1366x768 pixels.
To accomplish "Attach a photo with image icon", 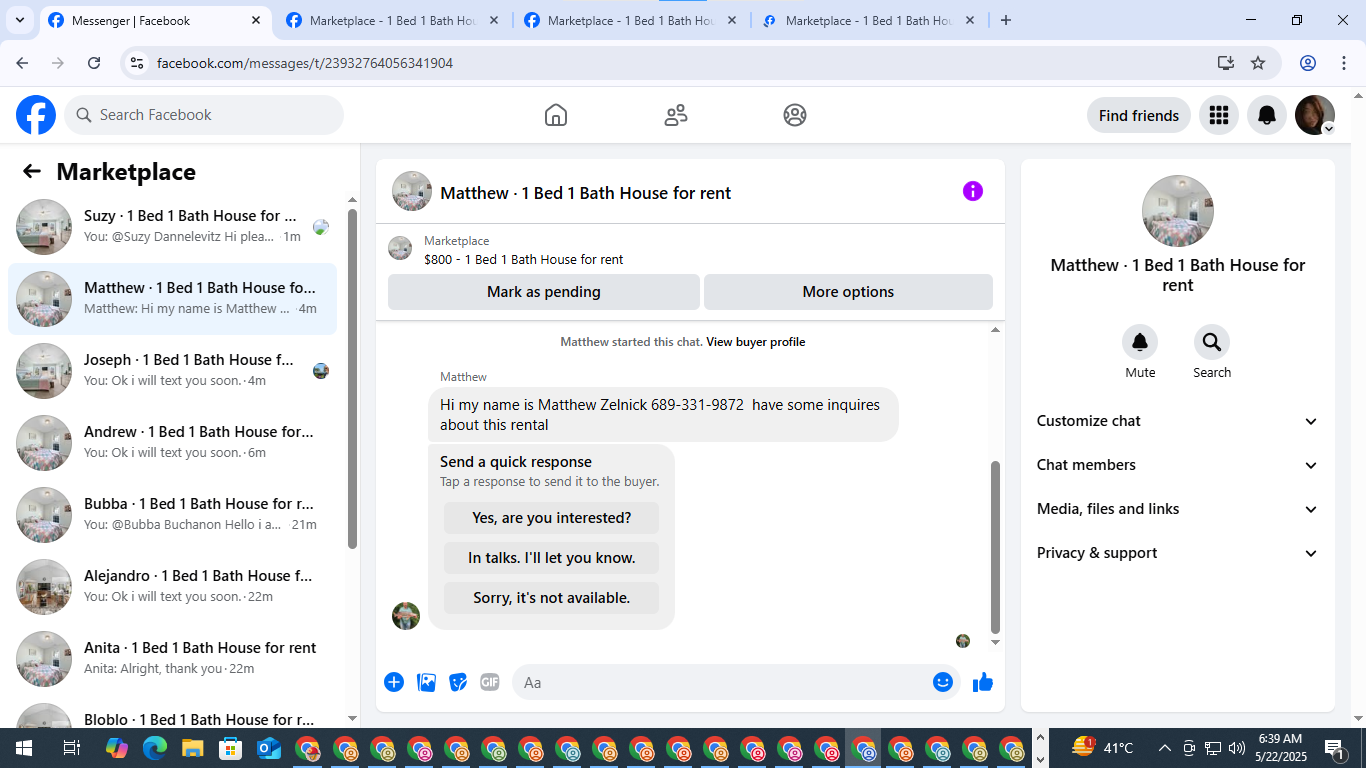I will click(x=426, y=682).
